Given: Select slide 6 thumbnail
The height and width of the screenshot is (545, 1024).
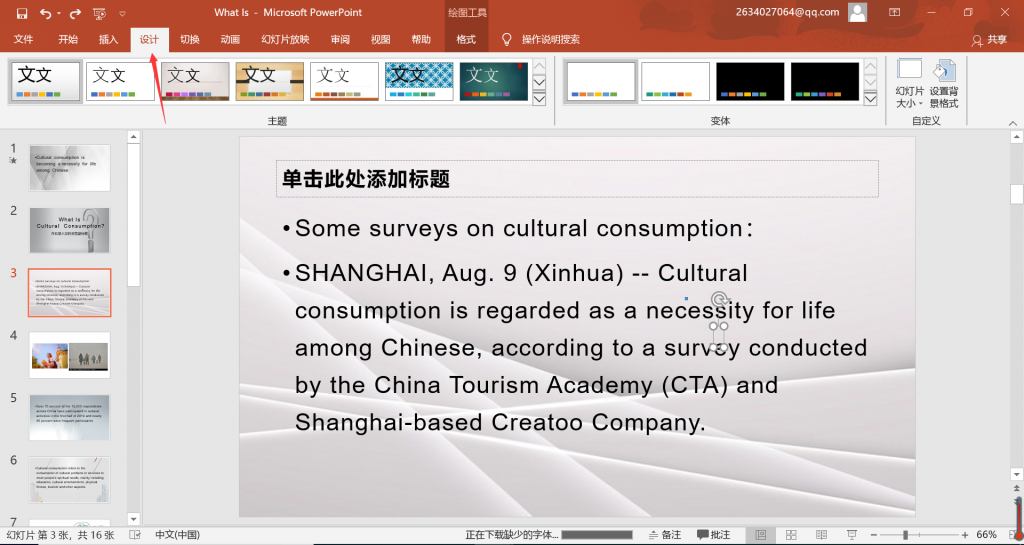Looking at the screenshot, I should [x=70, y=480].
